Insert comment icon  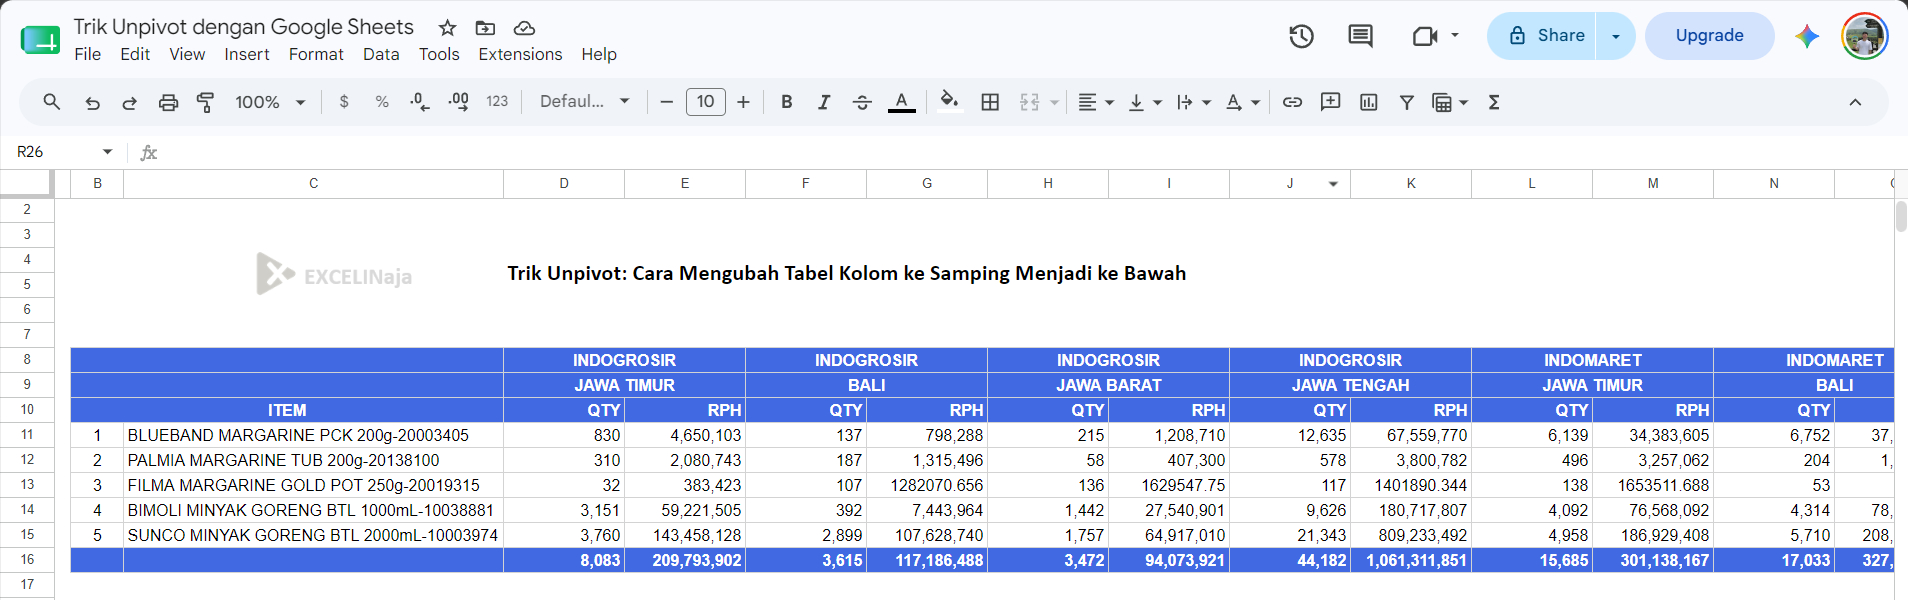click(1330, 102)
